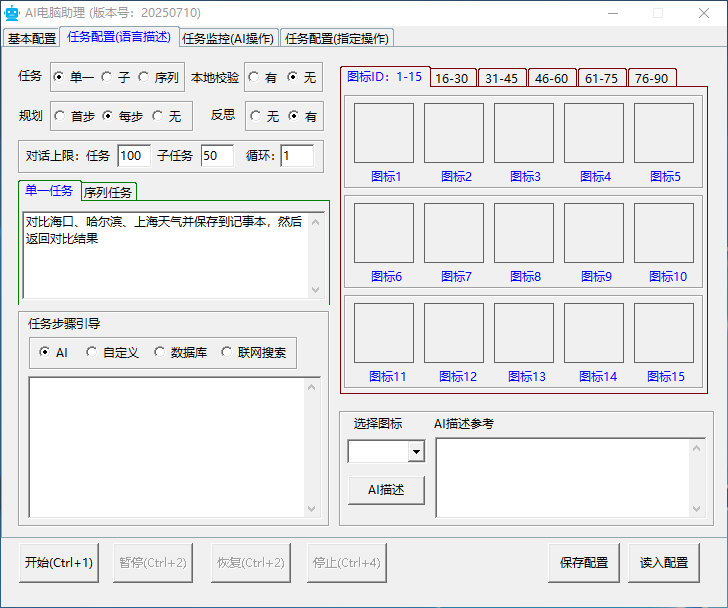728x608 pixels.
Task: Click the 图标1 icon slot
Action: 384,133
